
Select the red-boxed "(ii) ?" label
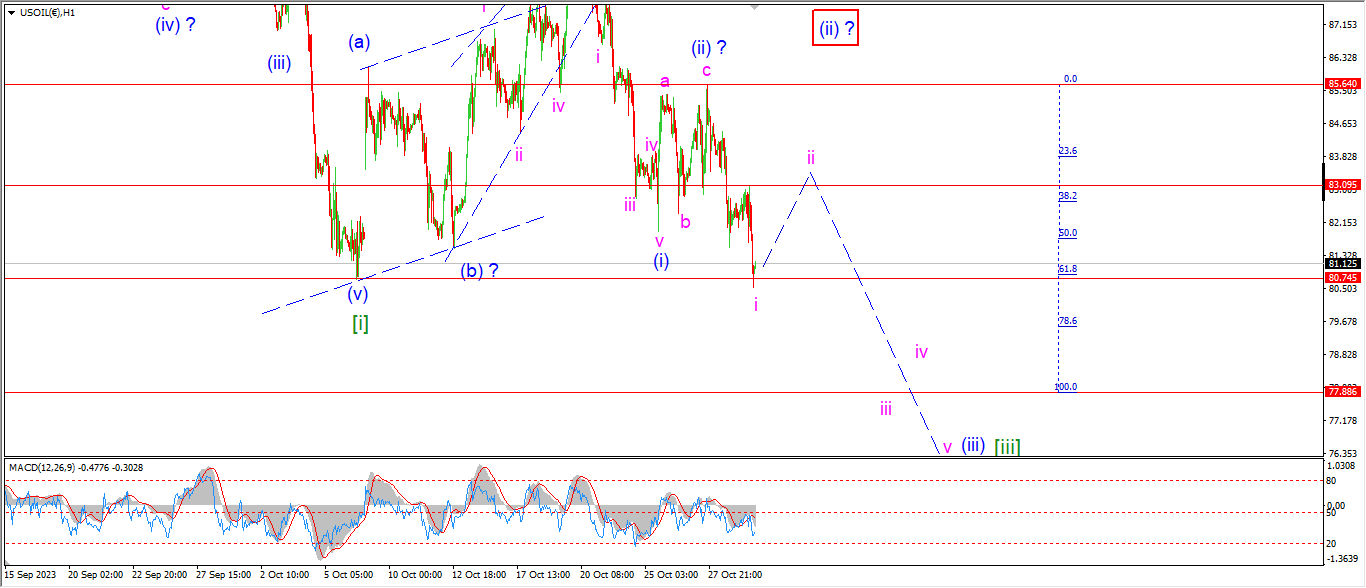coord(836,29)
